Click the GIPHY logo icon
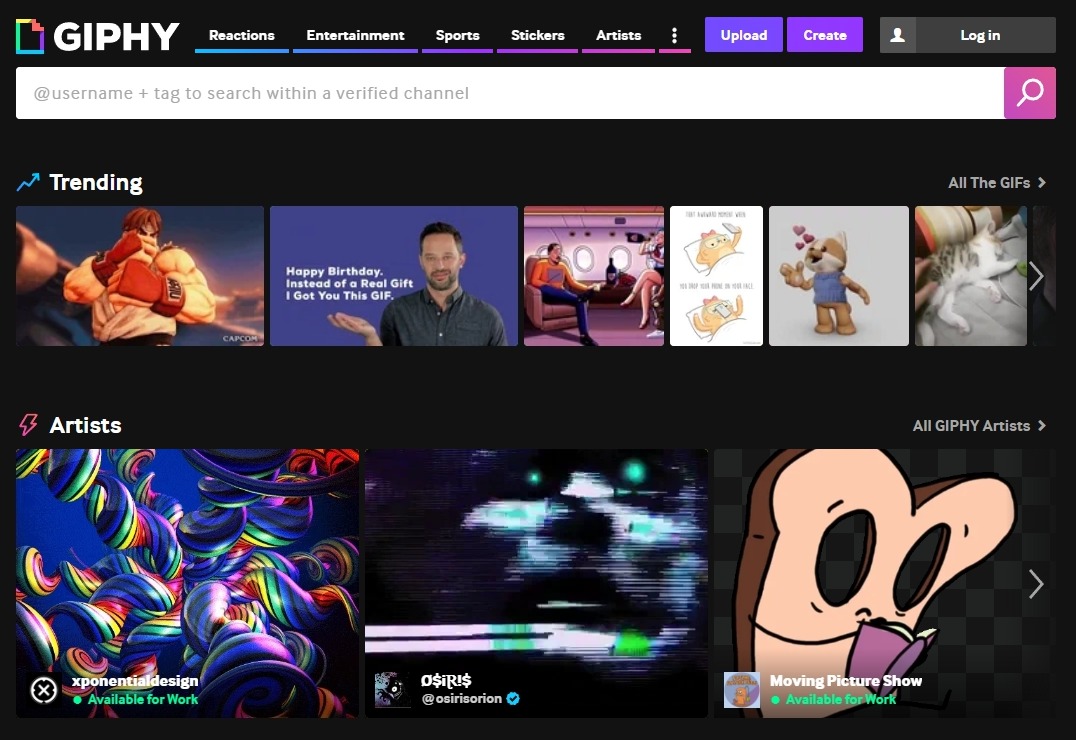1076x740 pixels. point(30,36)
